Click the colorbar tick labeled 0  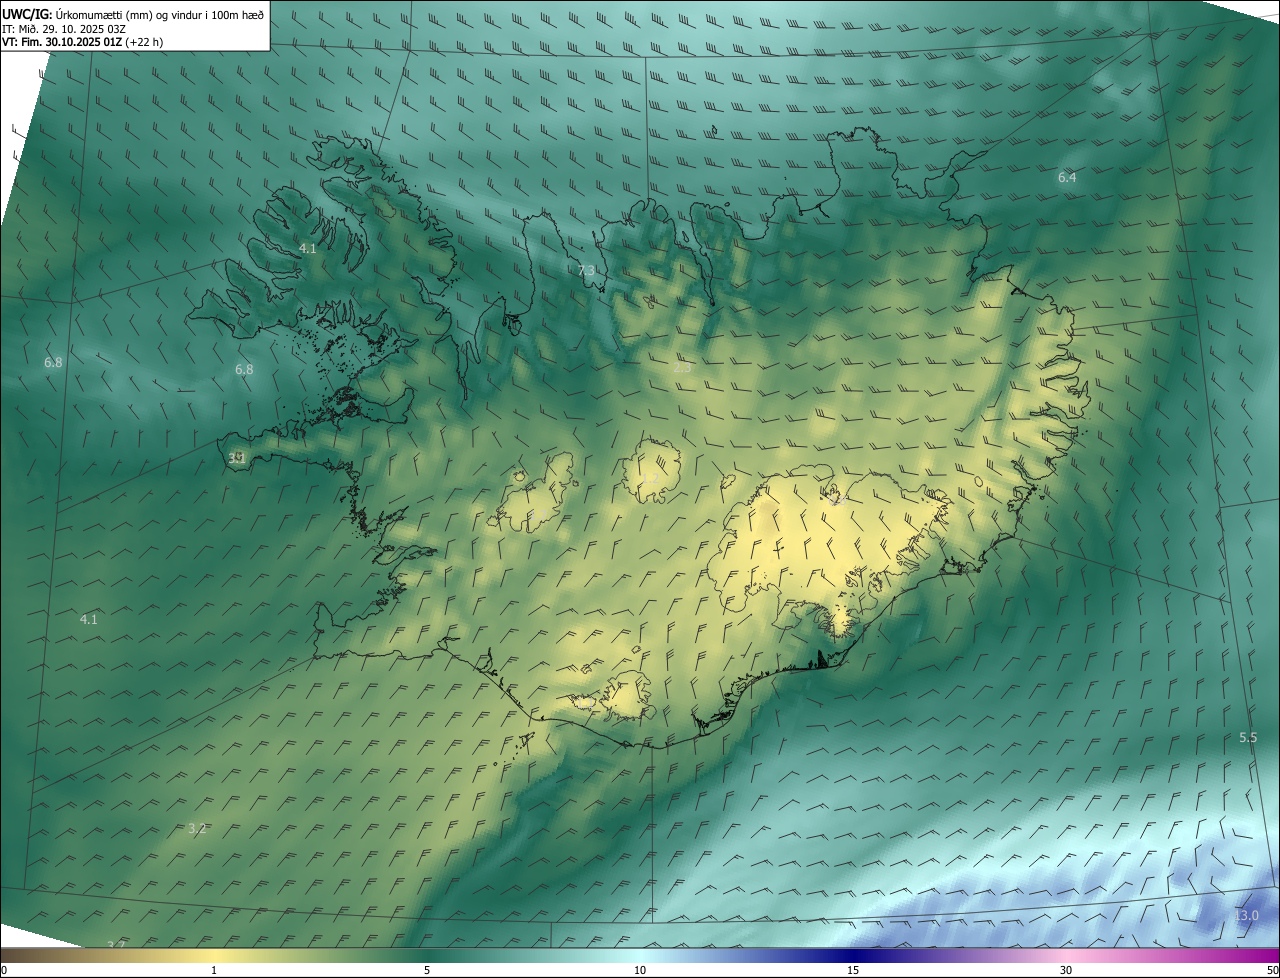[4, 970]
